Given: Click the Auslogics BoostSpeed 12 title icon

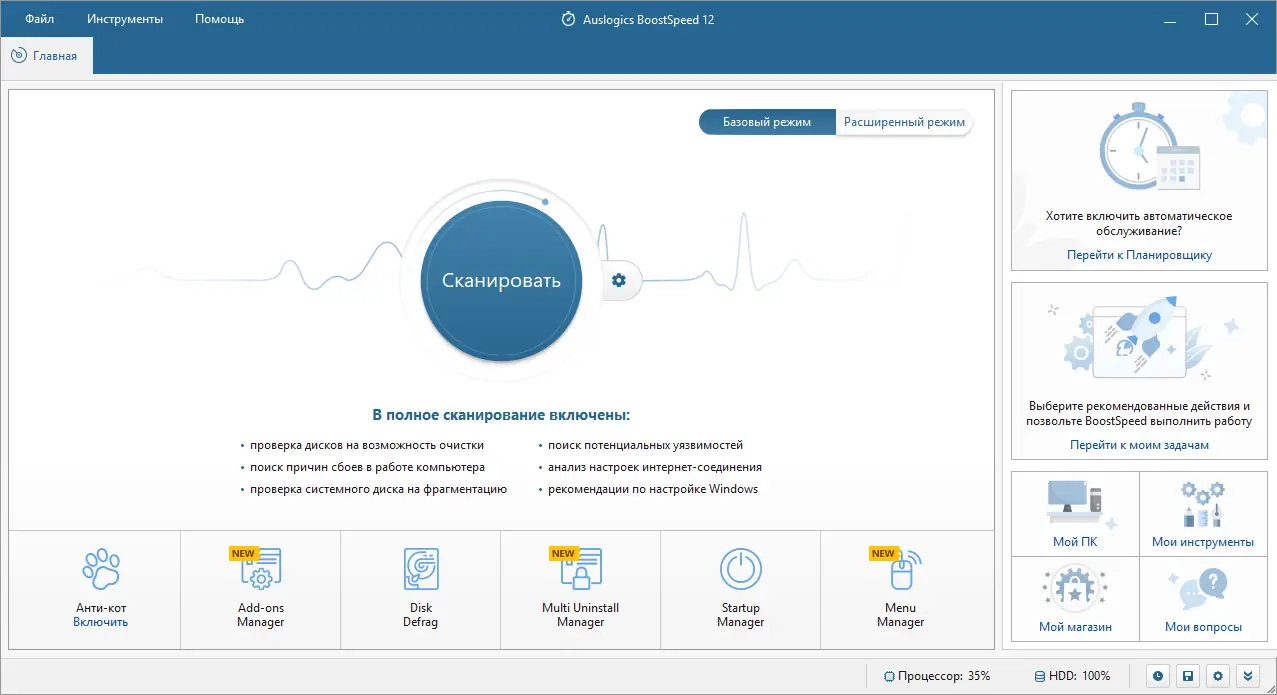Looking at the screenshot, I should click(x=569, y=19).
